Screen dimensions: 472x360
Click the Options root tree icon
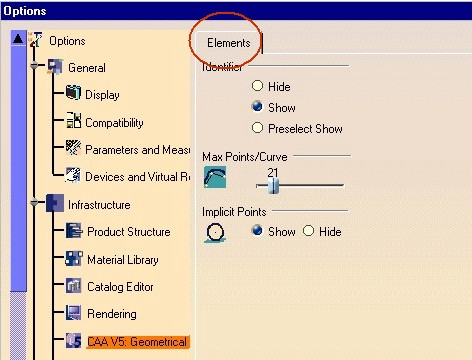point(35,39)
